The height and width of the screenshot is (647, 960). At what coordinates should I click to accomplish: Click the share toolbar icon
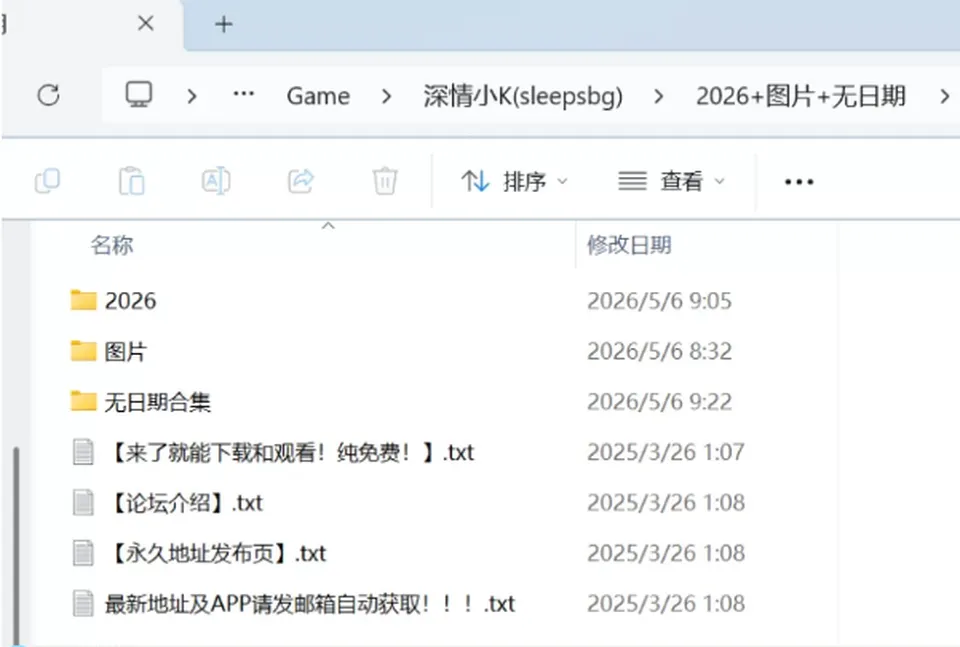pyautogui.click(x=301, y=181)
